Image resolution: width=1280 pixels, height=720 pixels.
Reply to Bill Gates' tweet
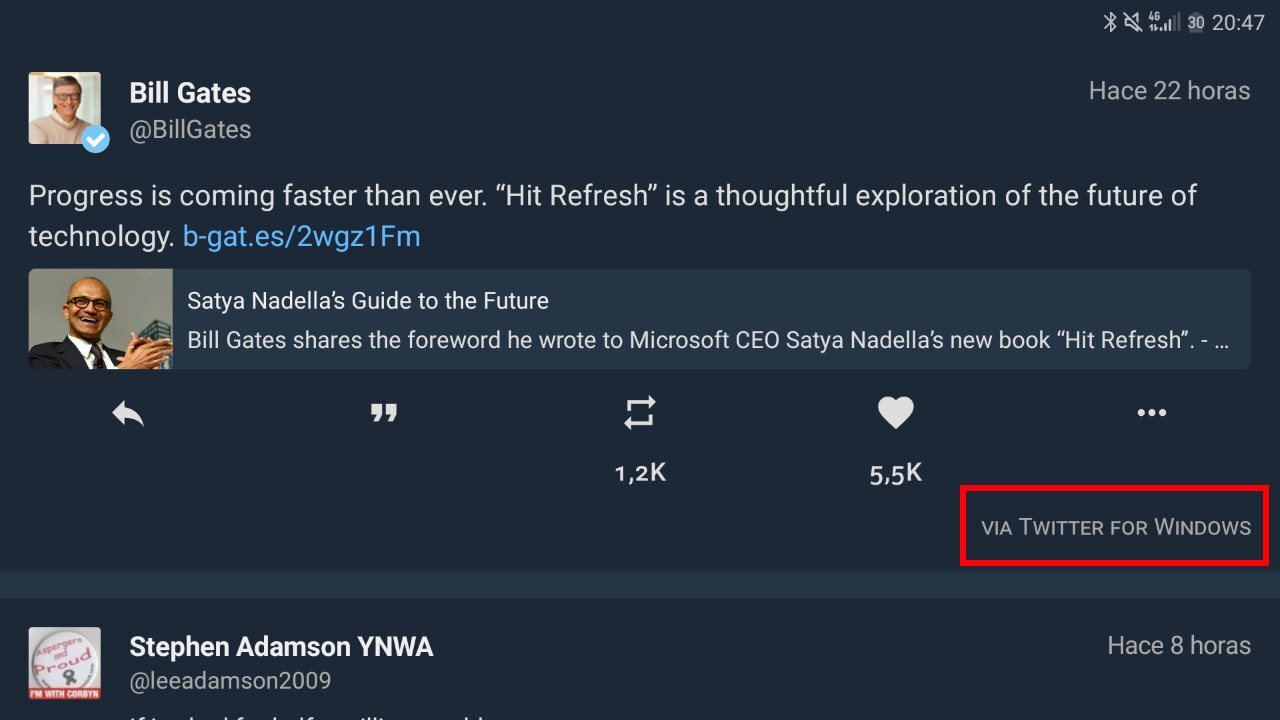[x=128, y=413]
